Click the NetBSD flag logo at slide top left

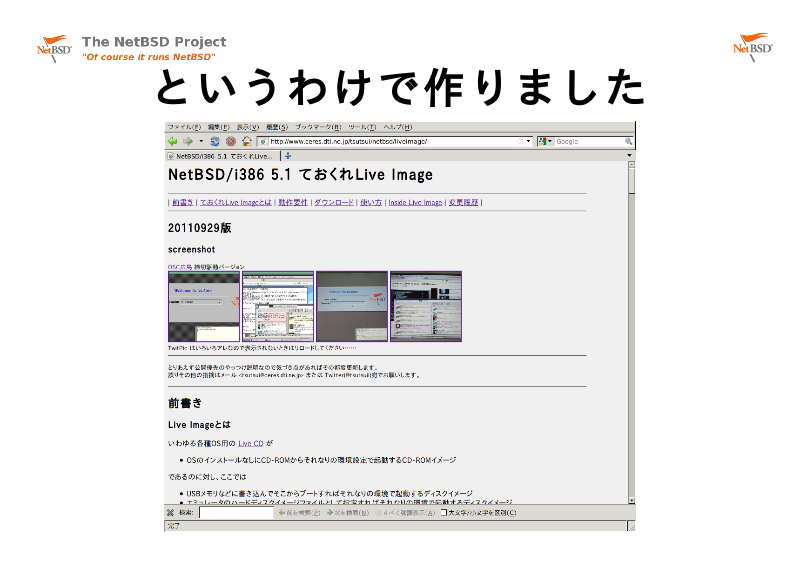pos(54,48)
